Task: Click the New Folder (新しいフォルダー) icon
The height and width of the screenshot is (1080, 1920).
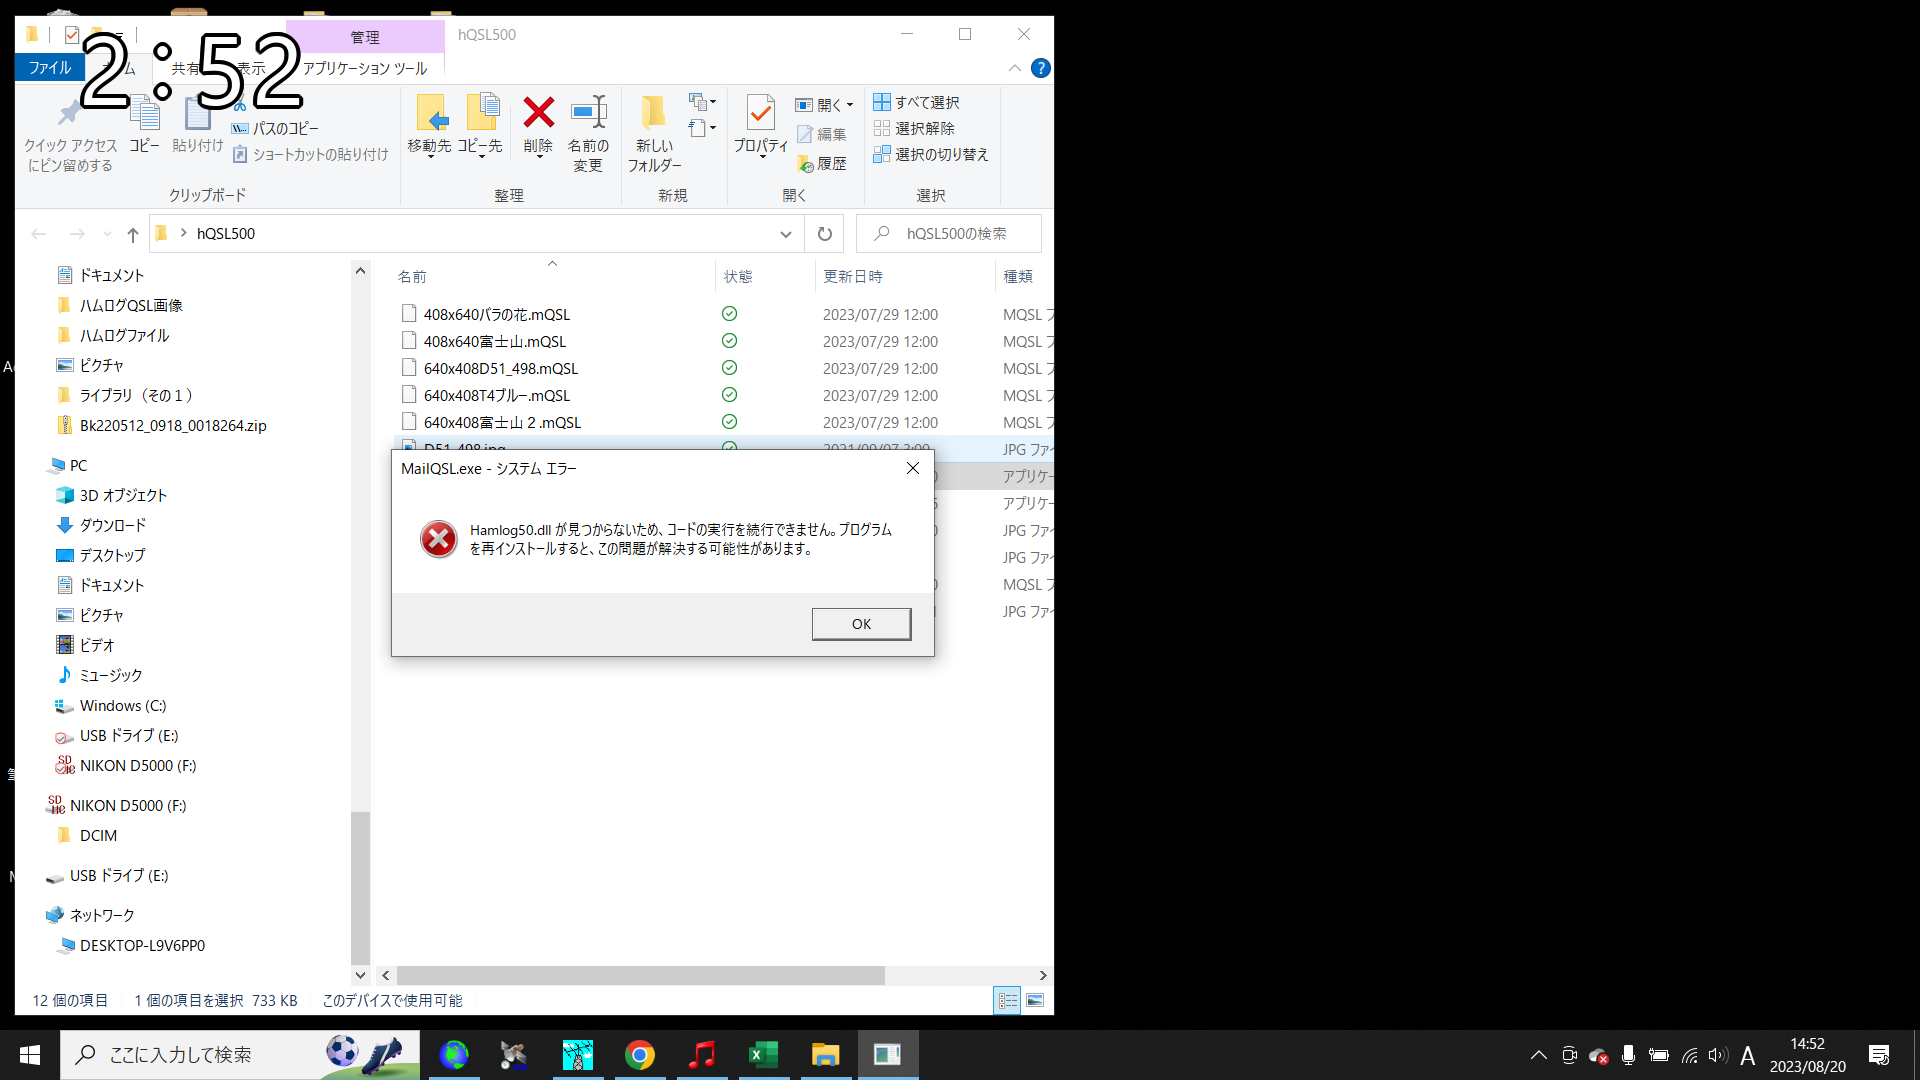Action: pos(654,114)
